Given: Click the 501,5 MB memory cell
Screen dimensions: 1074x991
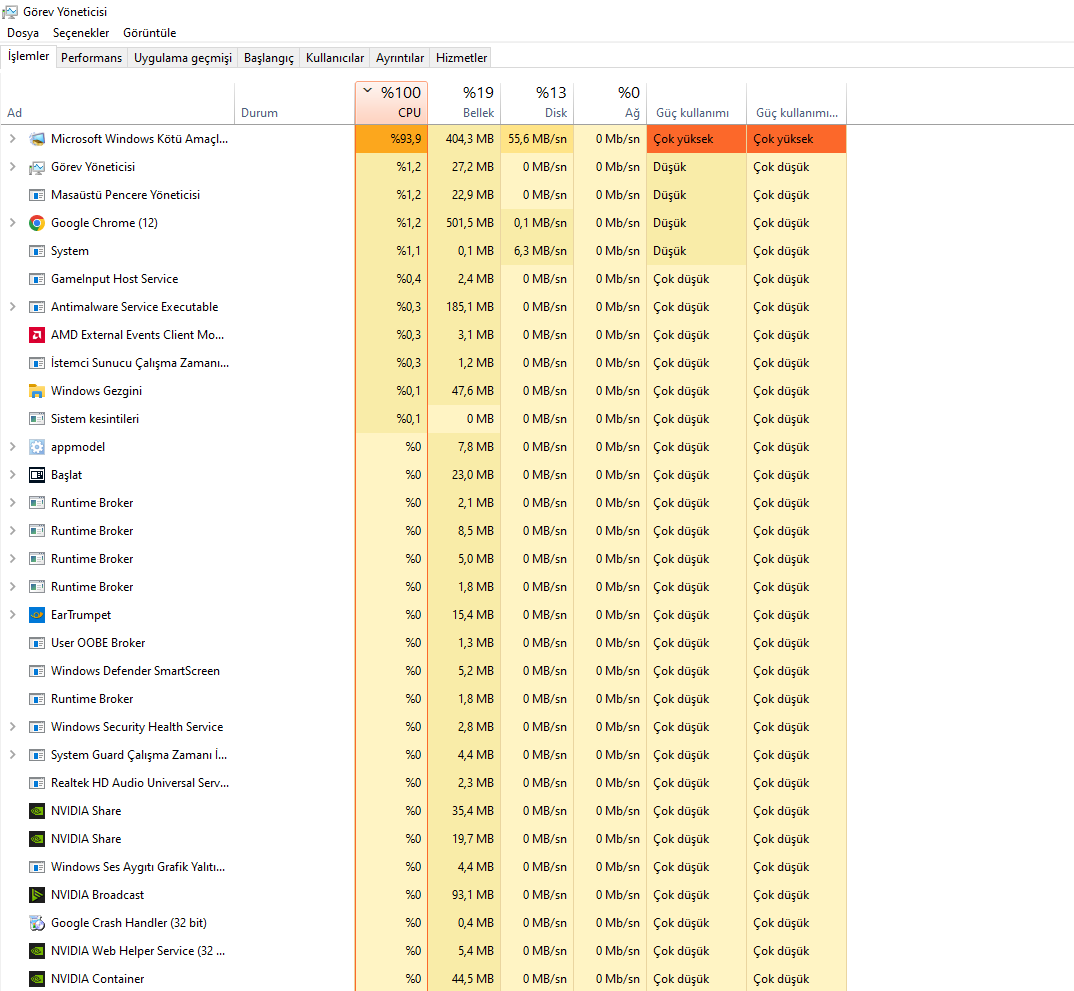Looking at the screenshot, I should coord(465,223).
